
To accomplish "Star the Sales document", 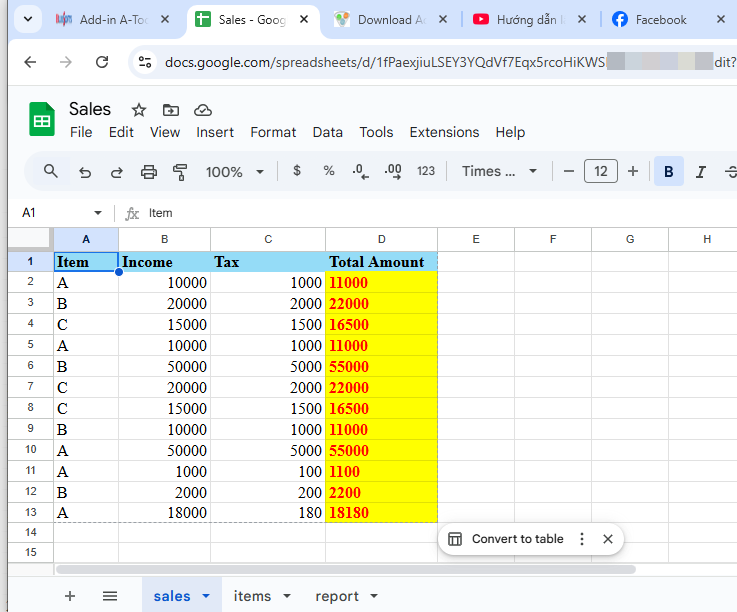I will pyautogui.click(x=139, y=110).
